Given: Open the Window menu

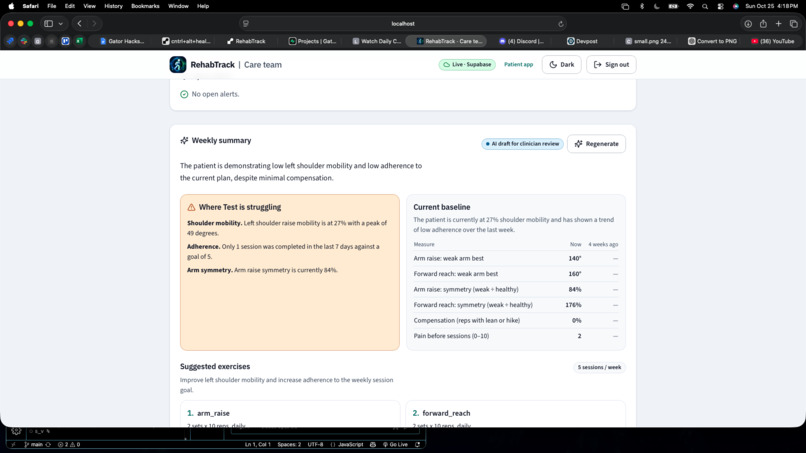Looking at the screenshot, I should pos(178,6).
